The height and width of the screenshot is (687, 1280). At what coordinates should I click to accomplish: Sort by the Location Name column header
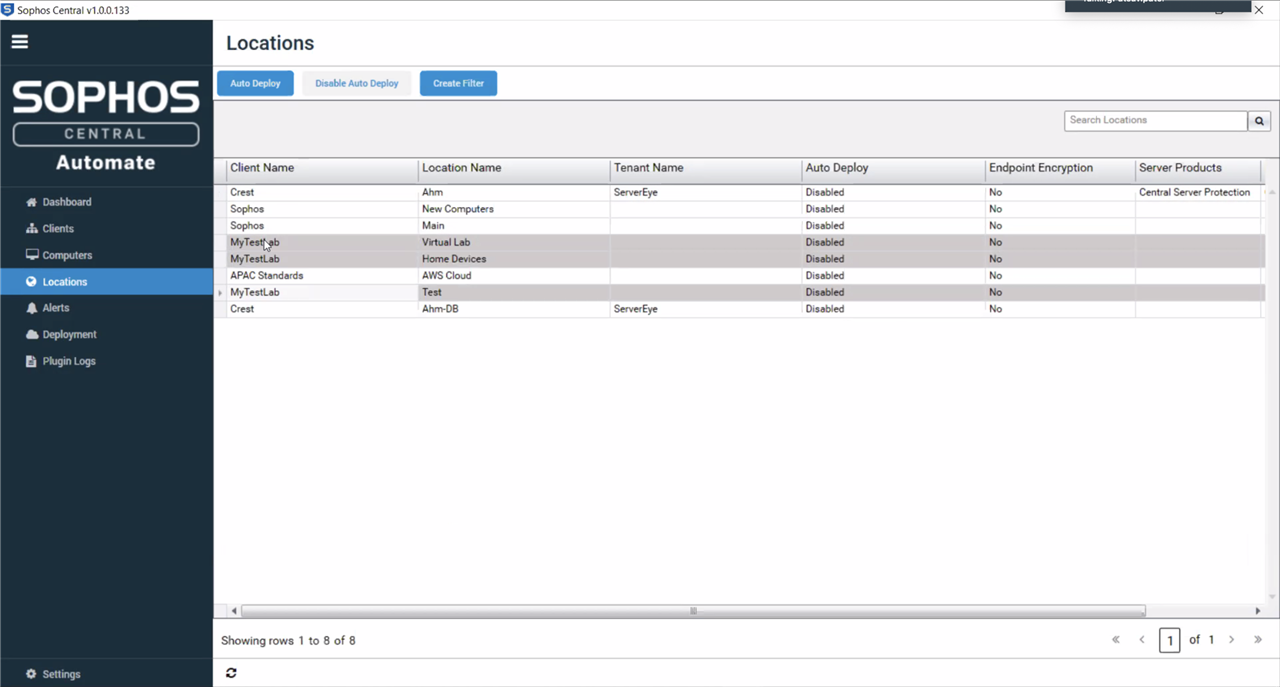pyautogui.click(x=514, y=169)
